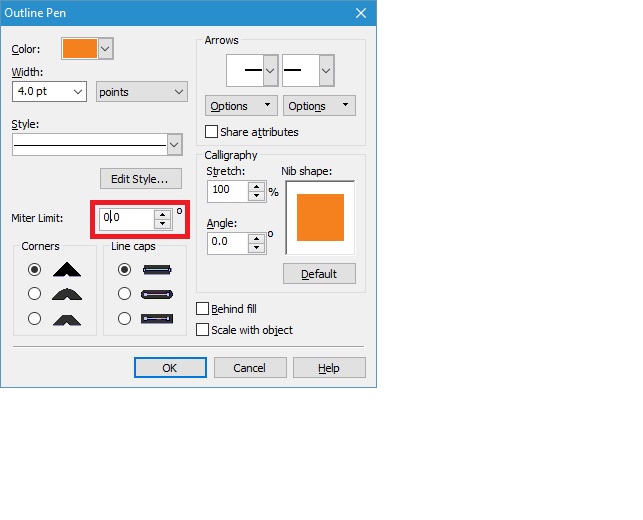Choose the bevel corners radio button

click(34, 319)
